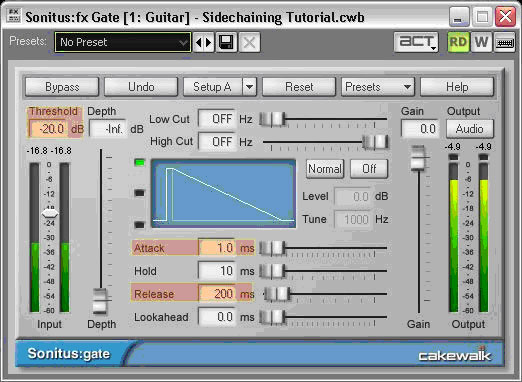
Task: Minimize the Sonitus:fx Gate window
Action: coord(459,17)
